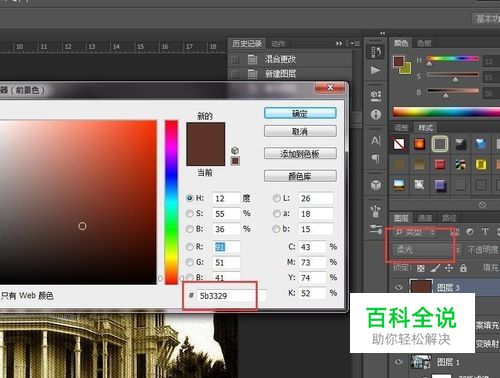Select the R red radio button

190,247
